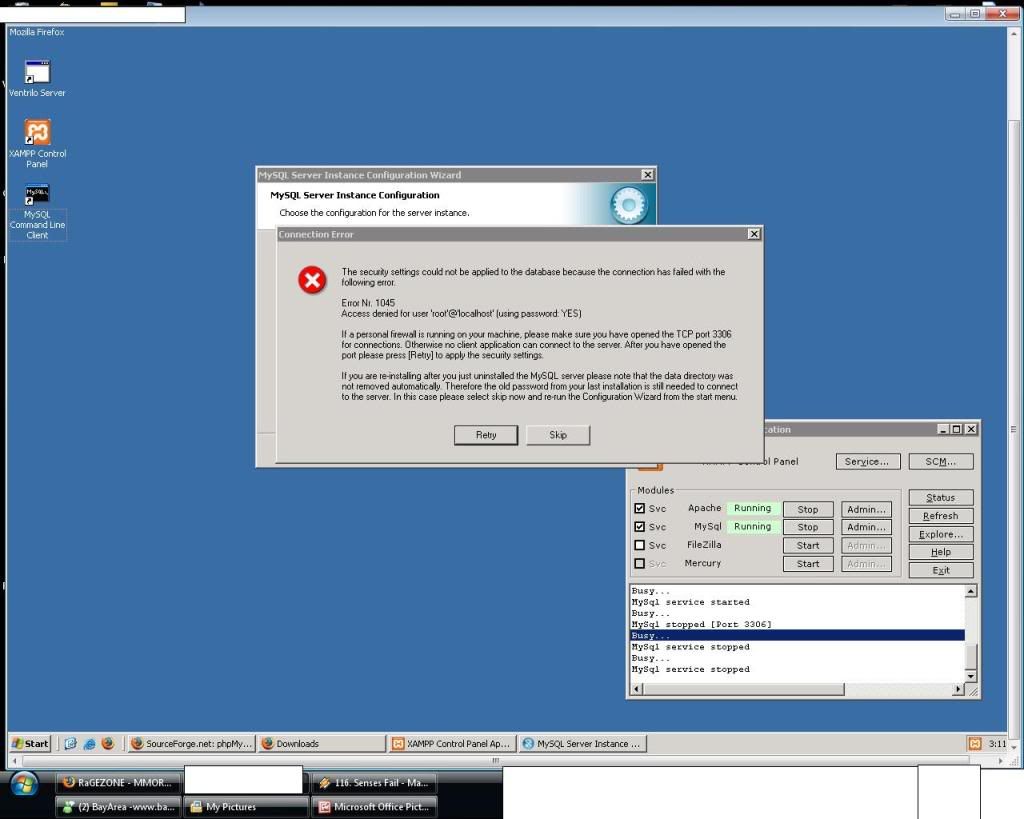Open the MySQL Command Line Client shortcut
Viewport: 1024px width, 819px height.
coord(37,194)
